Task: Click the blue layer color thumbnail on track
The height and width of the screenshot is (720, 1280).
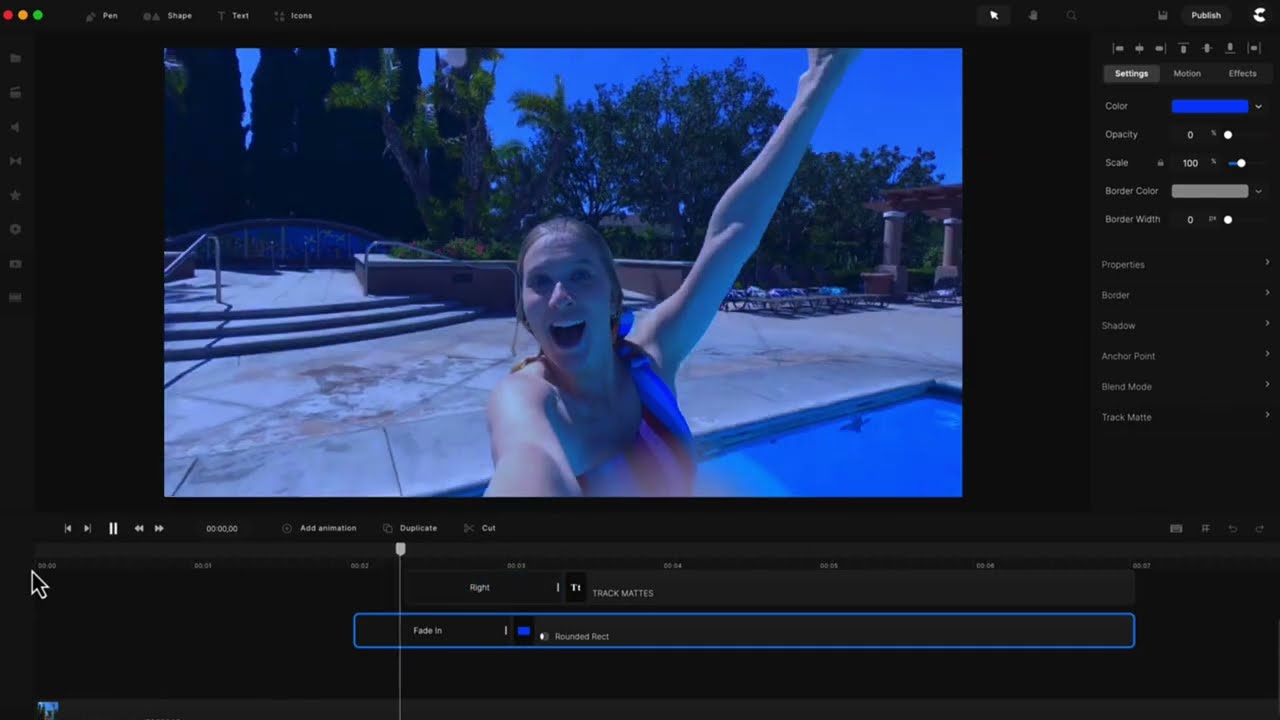Action: tap(523, 631)
